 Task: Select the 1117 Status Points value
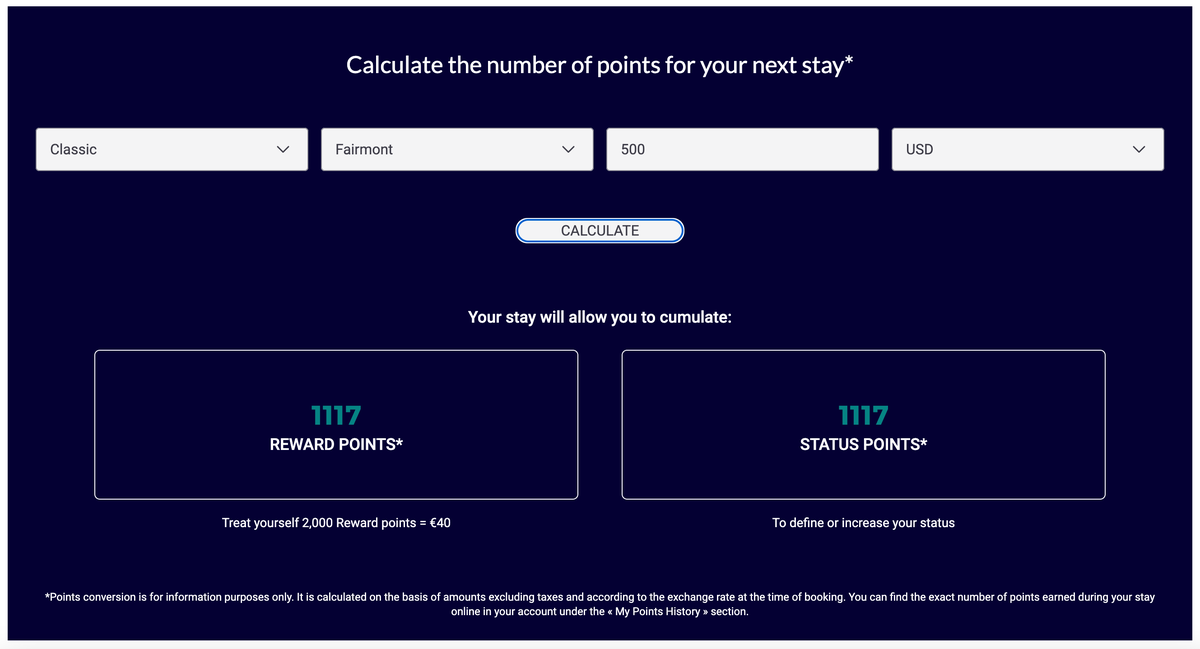coord(863,413)
